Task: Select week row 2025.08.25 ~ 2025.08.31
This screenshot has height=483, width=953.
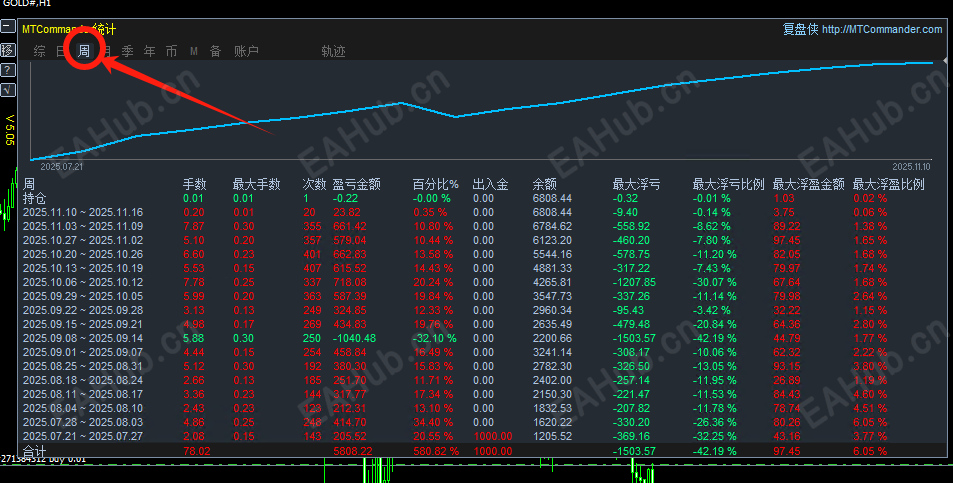Action: click(x=83, y=366)
